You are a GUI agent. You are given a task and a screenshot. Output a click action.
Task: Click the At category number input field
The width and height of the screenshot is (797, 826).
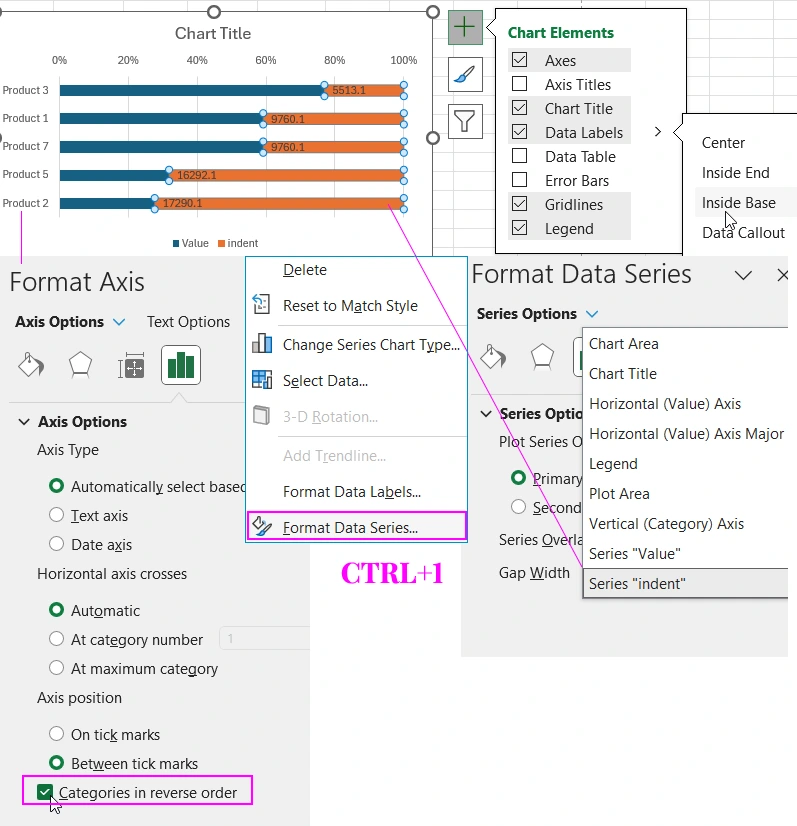pyautogui.click(x=264, y=639)
